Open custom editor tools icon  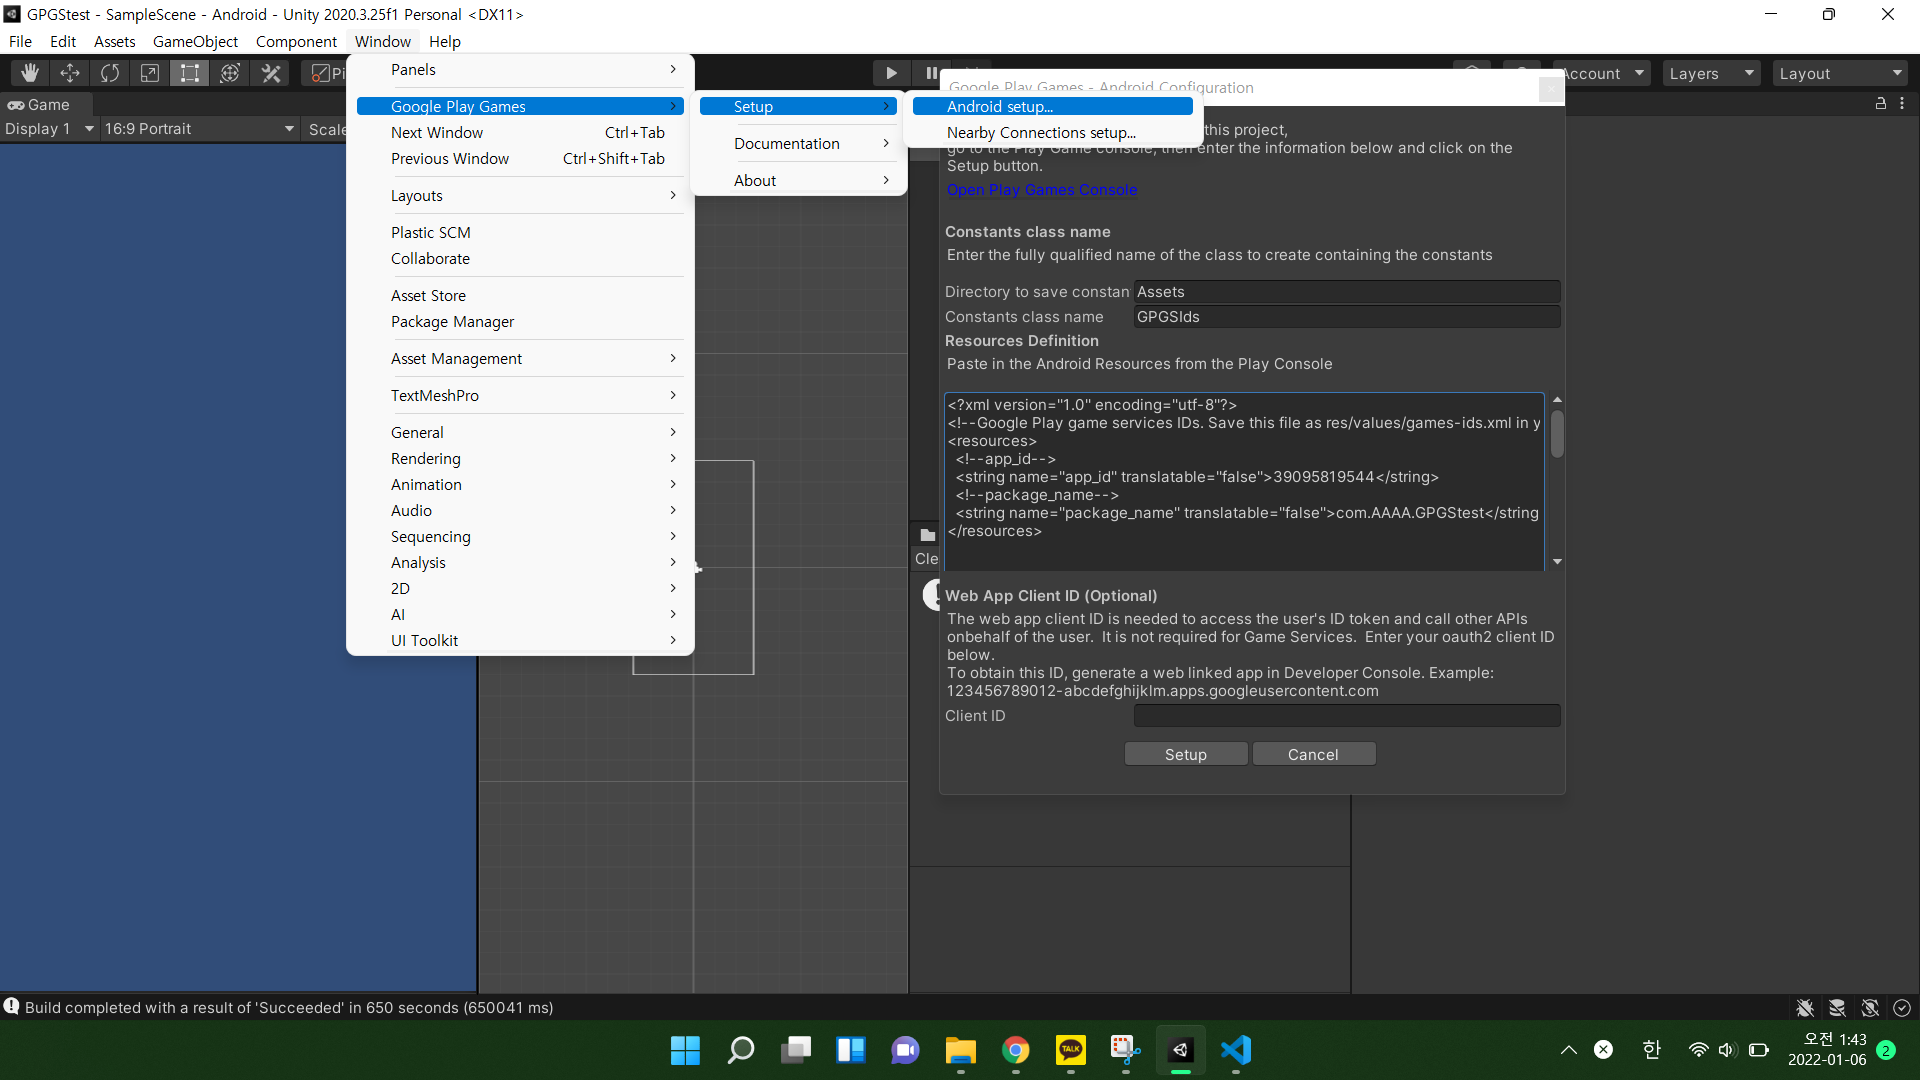click(271, 73)
